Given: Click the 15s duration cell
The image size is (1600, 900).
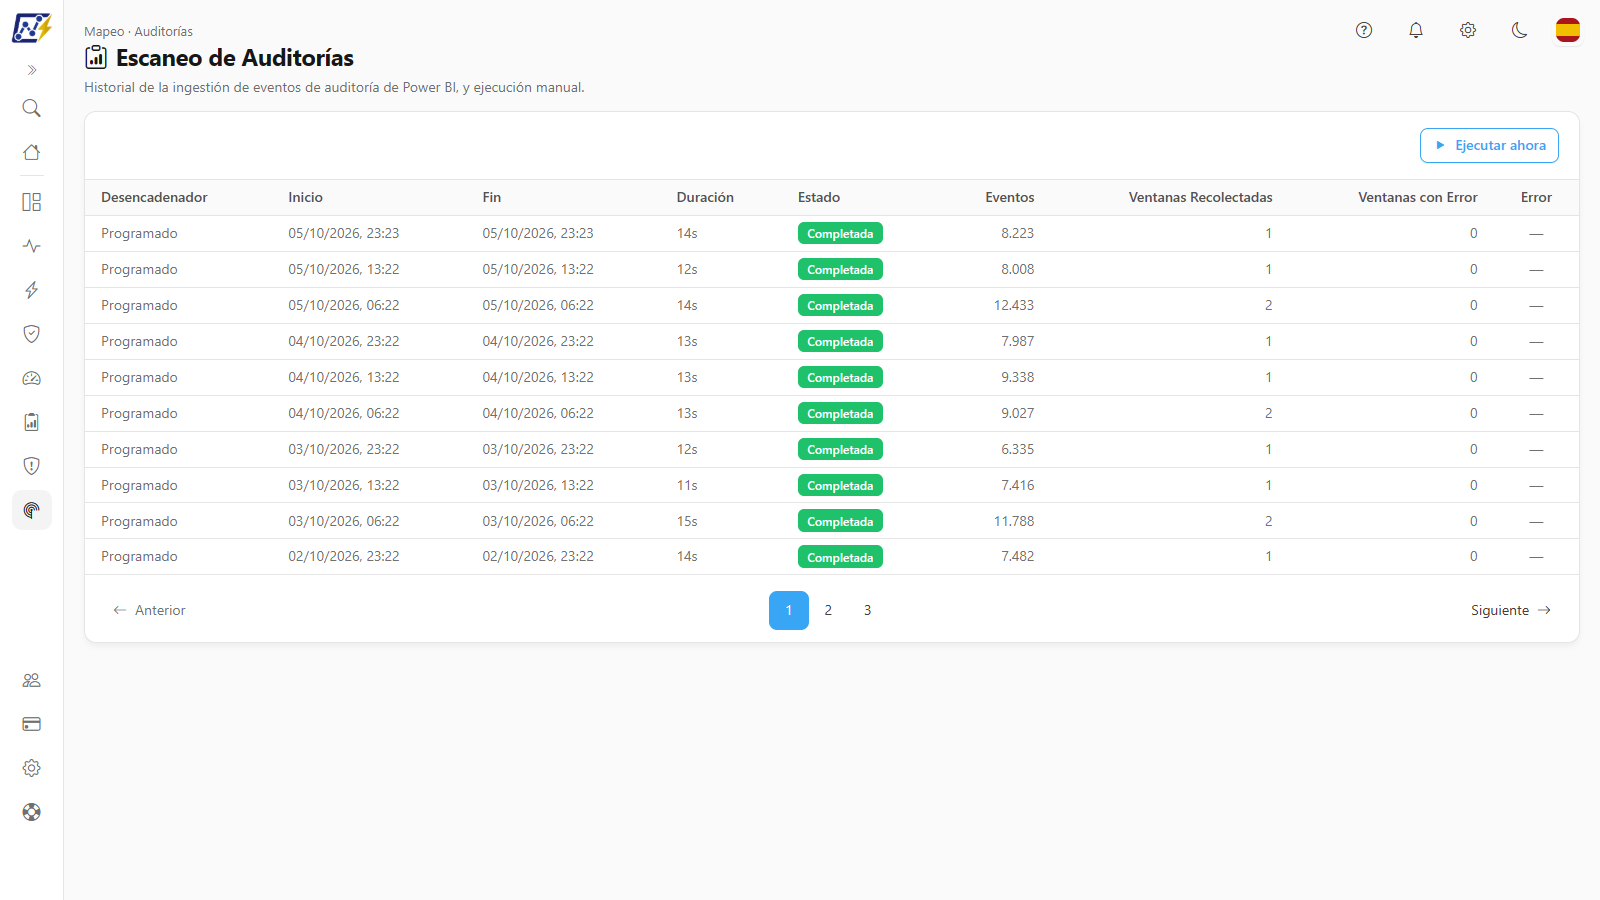Looking at the screenshot, I should coord(687,521).
